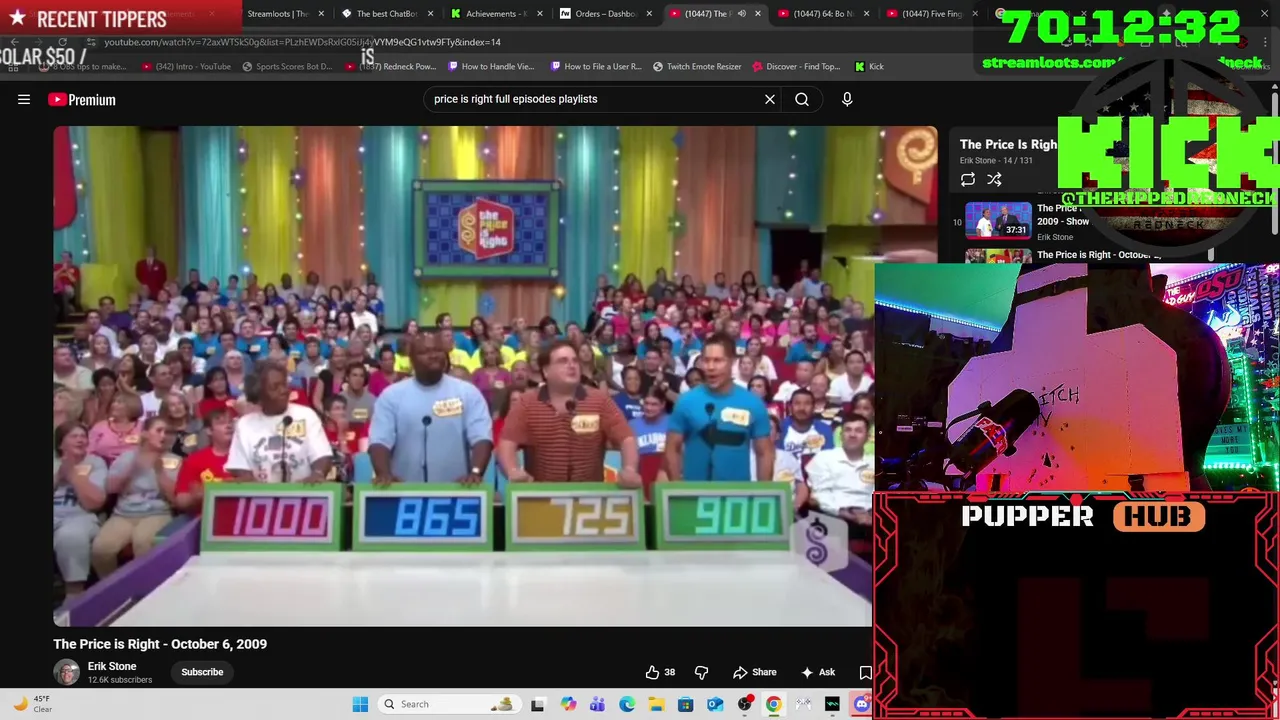Open Erik Stone channel avatar
The image size is (1280, 720).
click(67, 672)
